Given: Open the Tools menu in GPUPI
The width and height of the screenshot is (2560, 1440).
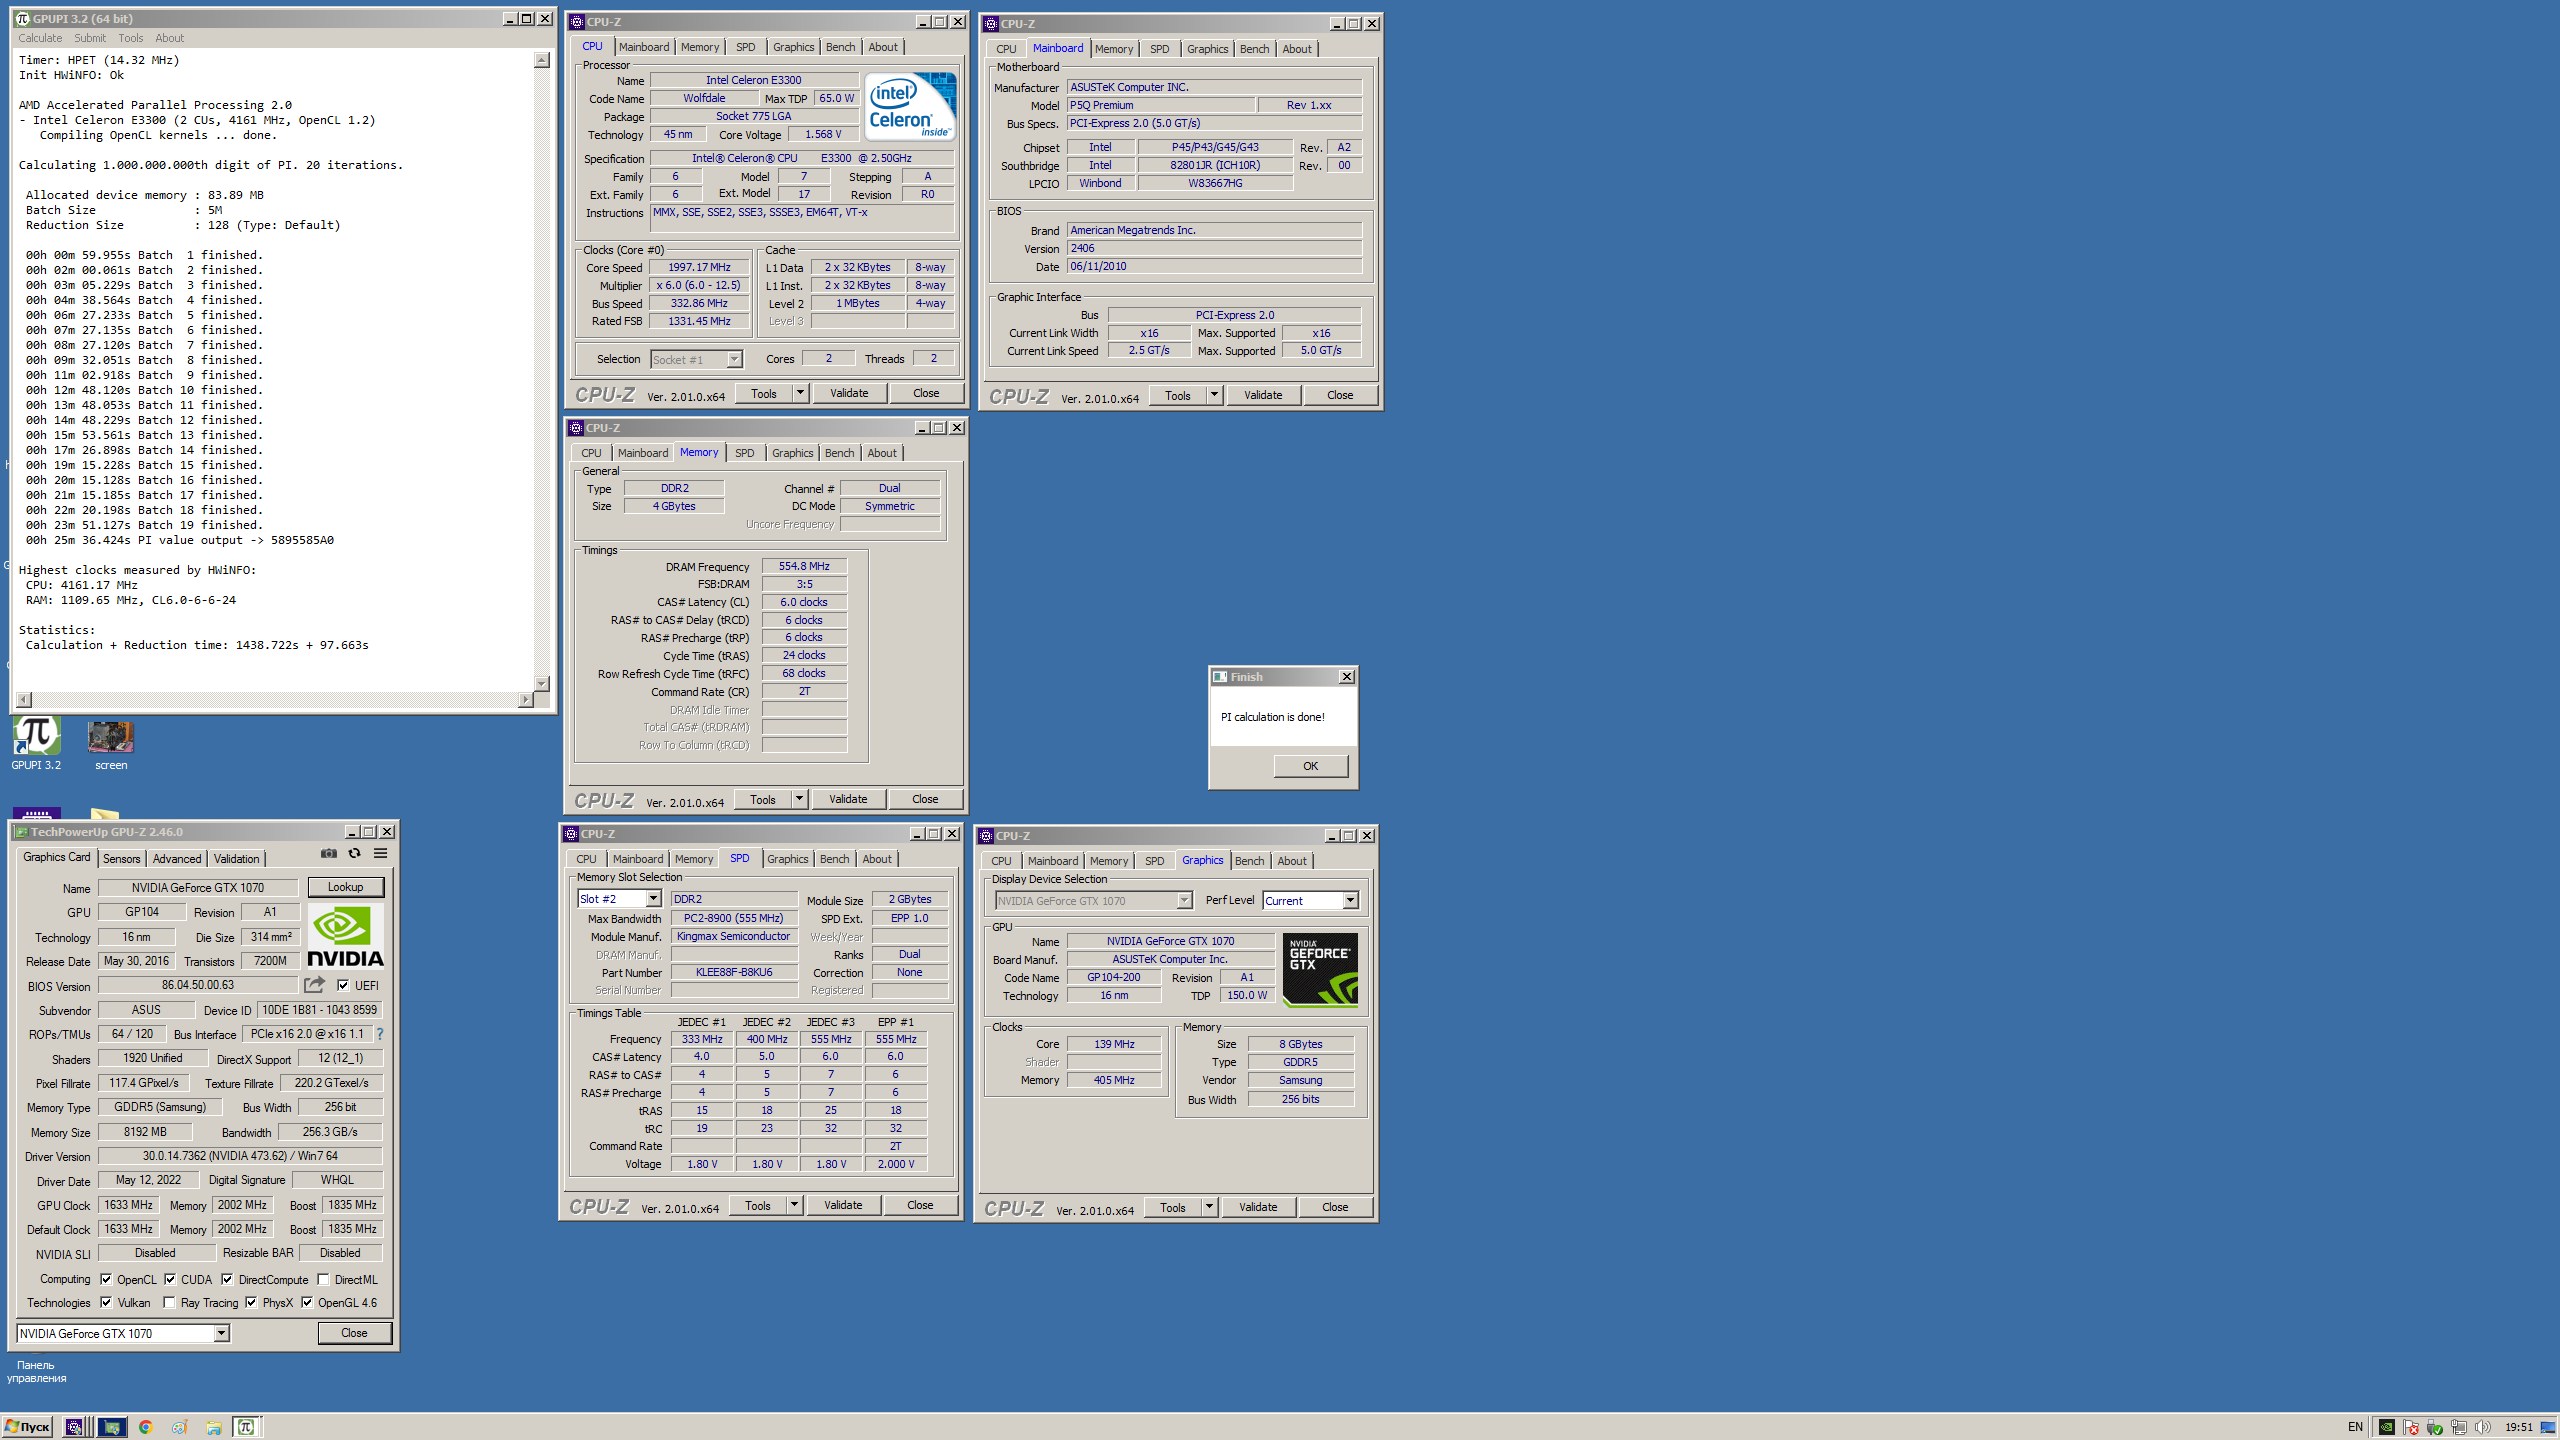Looking at the screenshot, I should 131,38.
